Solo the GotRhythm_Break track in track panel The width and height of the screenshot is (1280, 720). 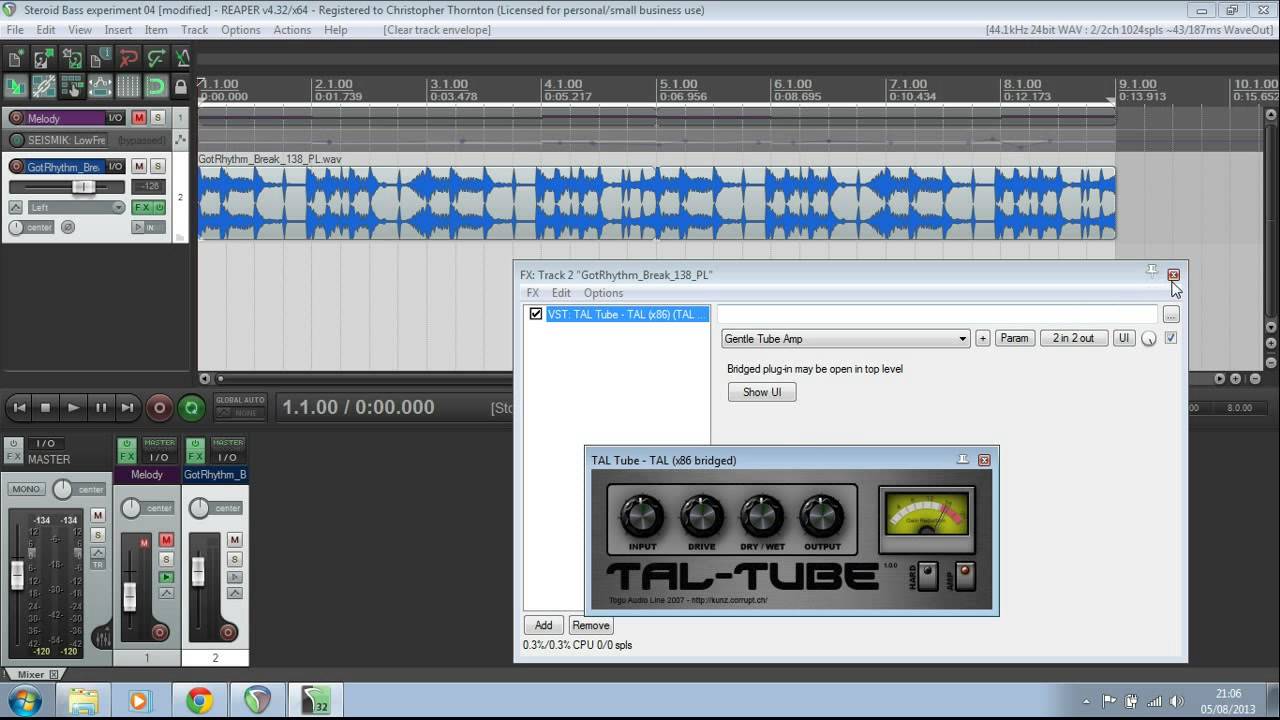(157, 166)
